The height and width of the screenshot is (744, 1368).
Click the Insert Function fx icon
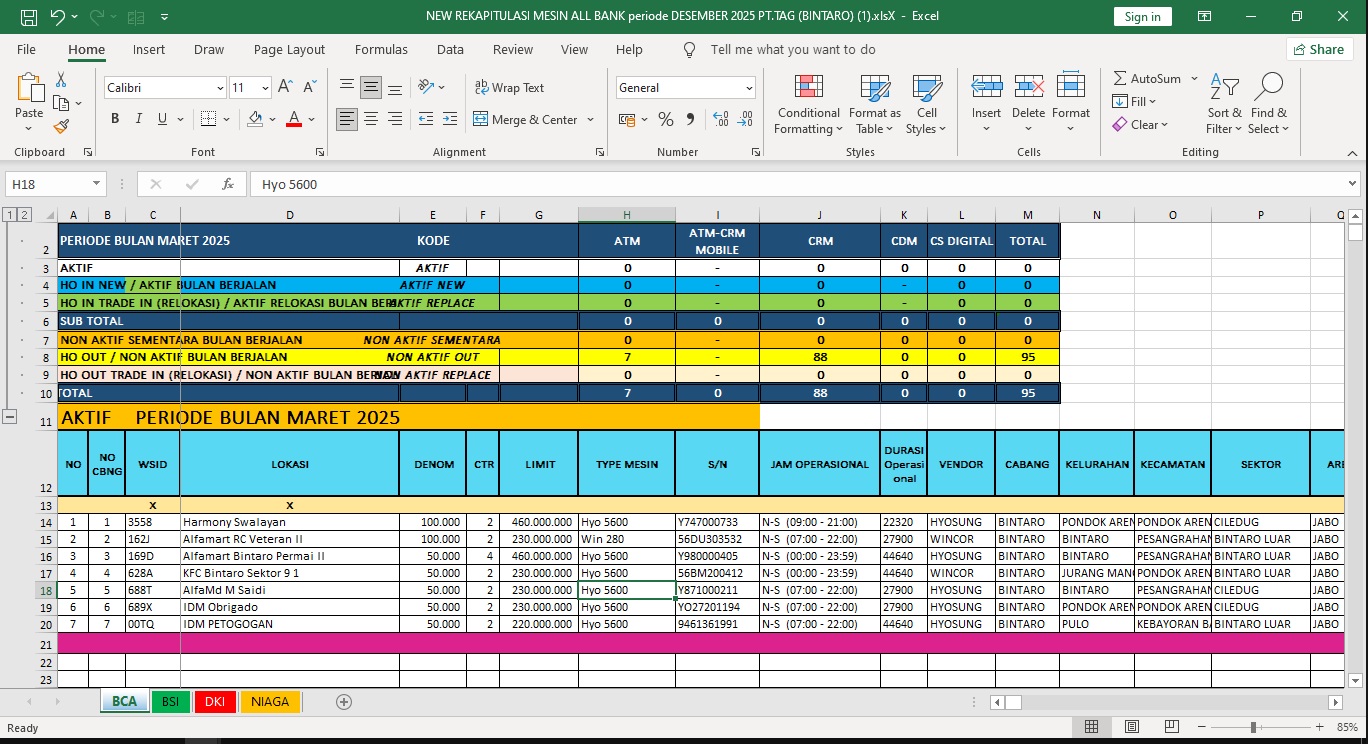click(228, 184)
